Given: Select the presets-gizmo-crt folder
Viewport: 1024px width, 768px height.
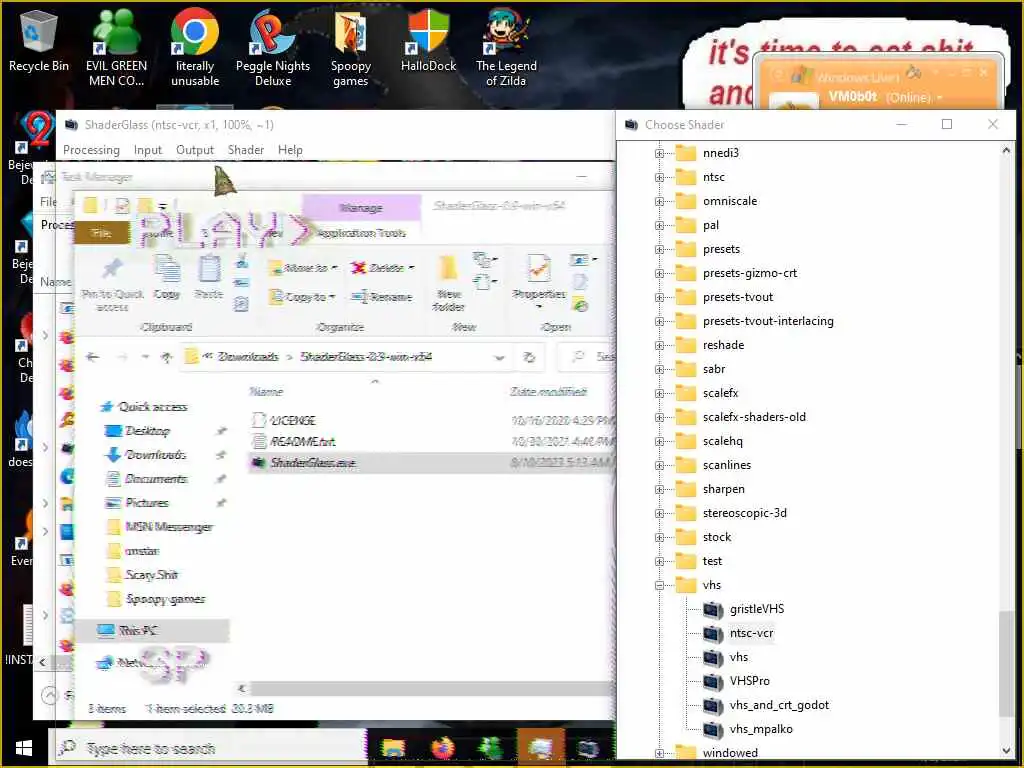Looking at the screenshot, I should click(x=750, y=274).
